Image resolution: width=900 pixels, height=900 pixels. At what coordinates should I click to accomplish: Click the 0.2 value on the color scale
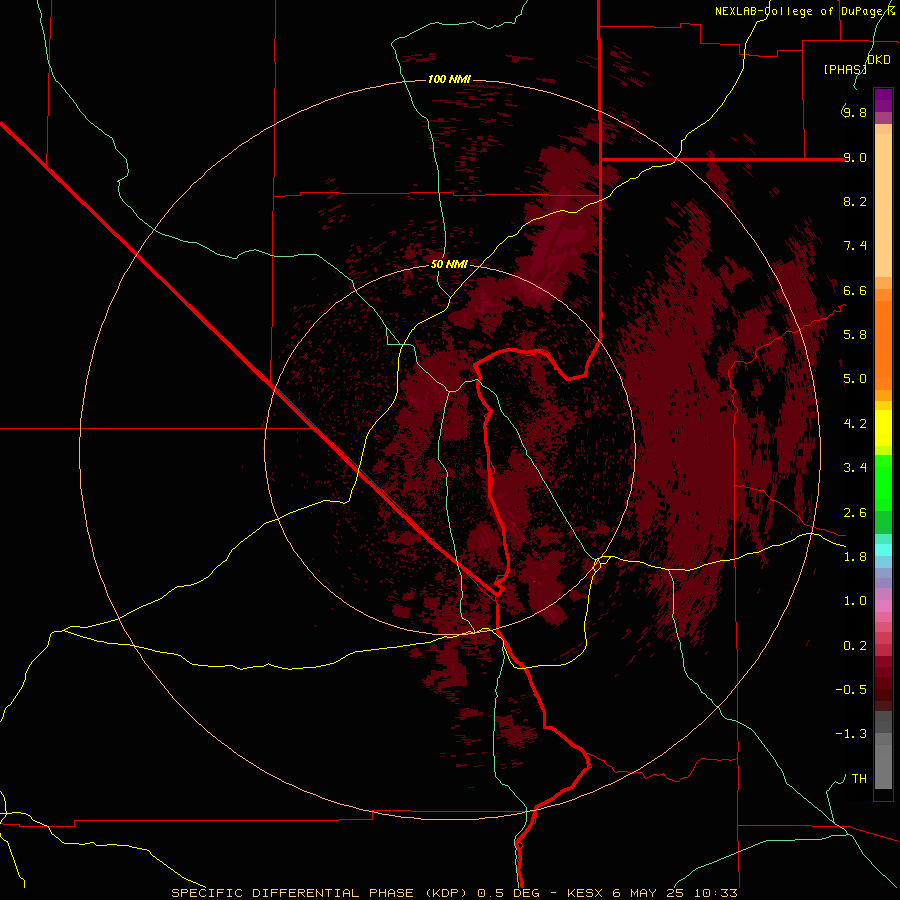855,646
